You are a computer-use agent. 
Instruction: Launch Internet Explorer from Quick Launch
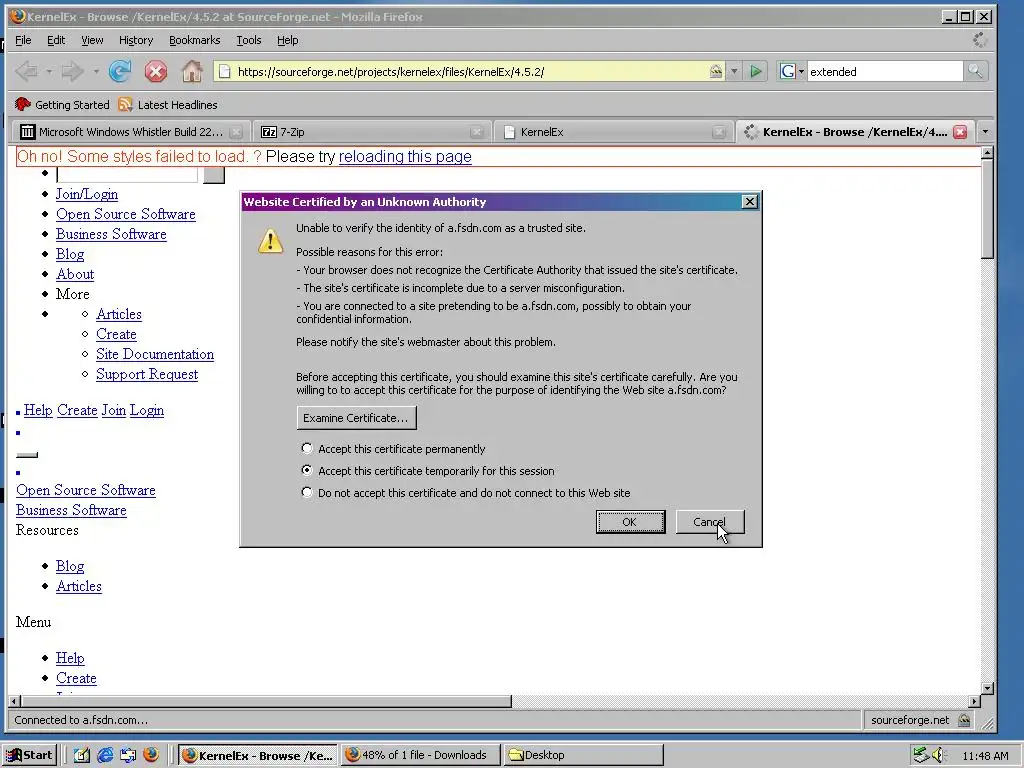104,755
